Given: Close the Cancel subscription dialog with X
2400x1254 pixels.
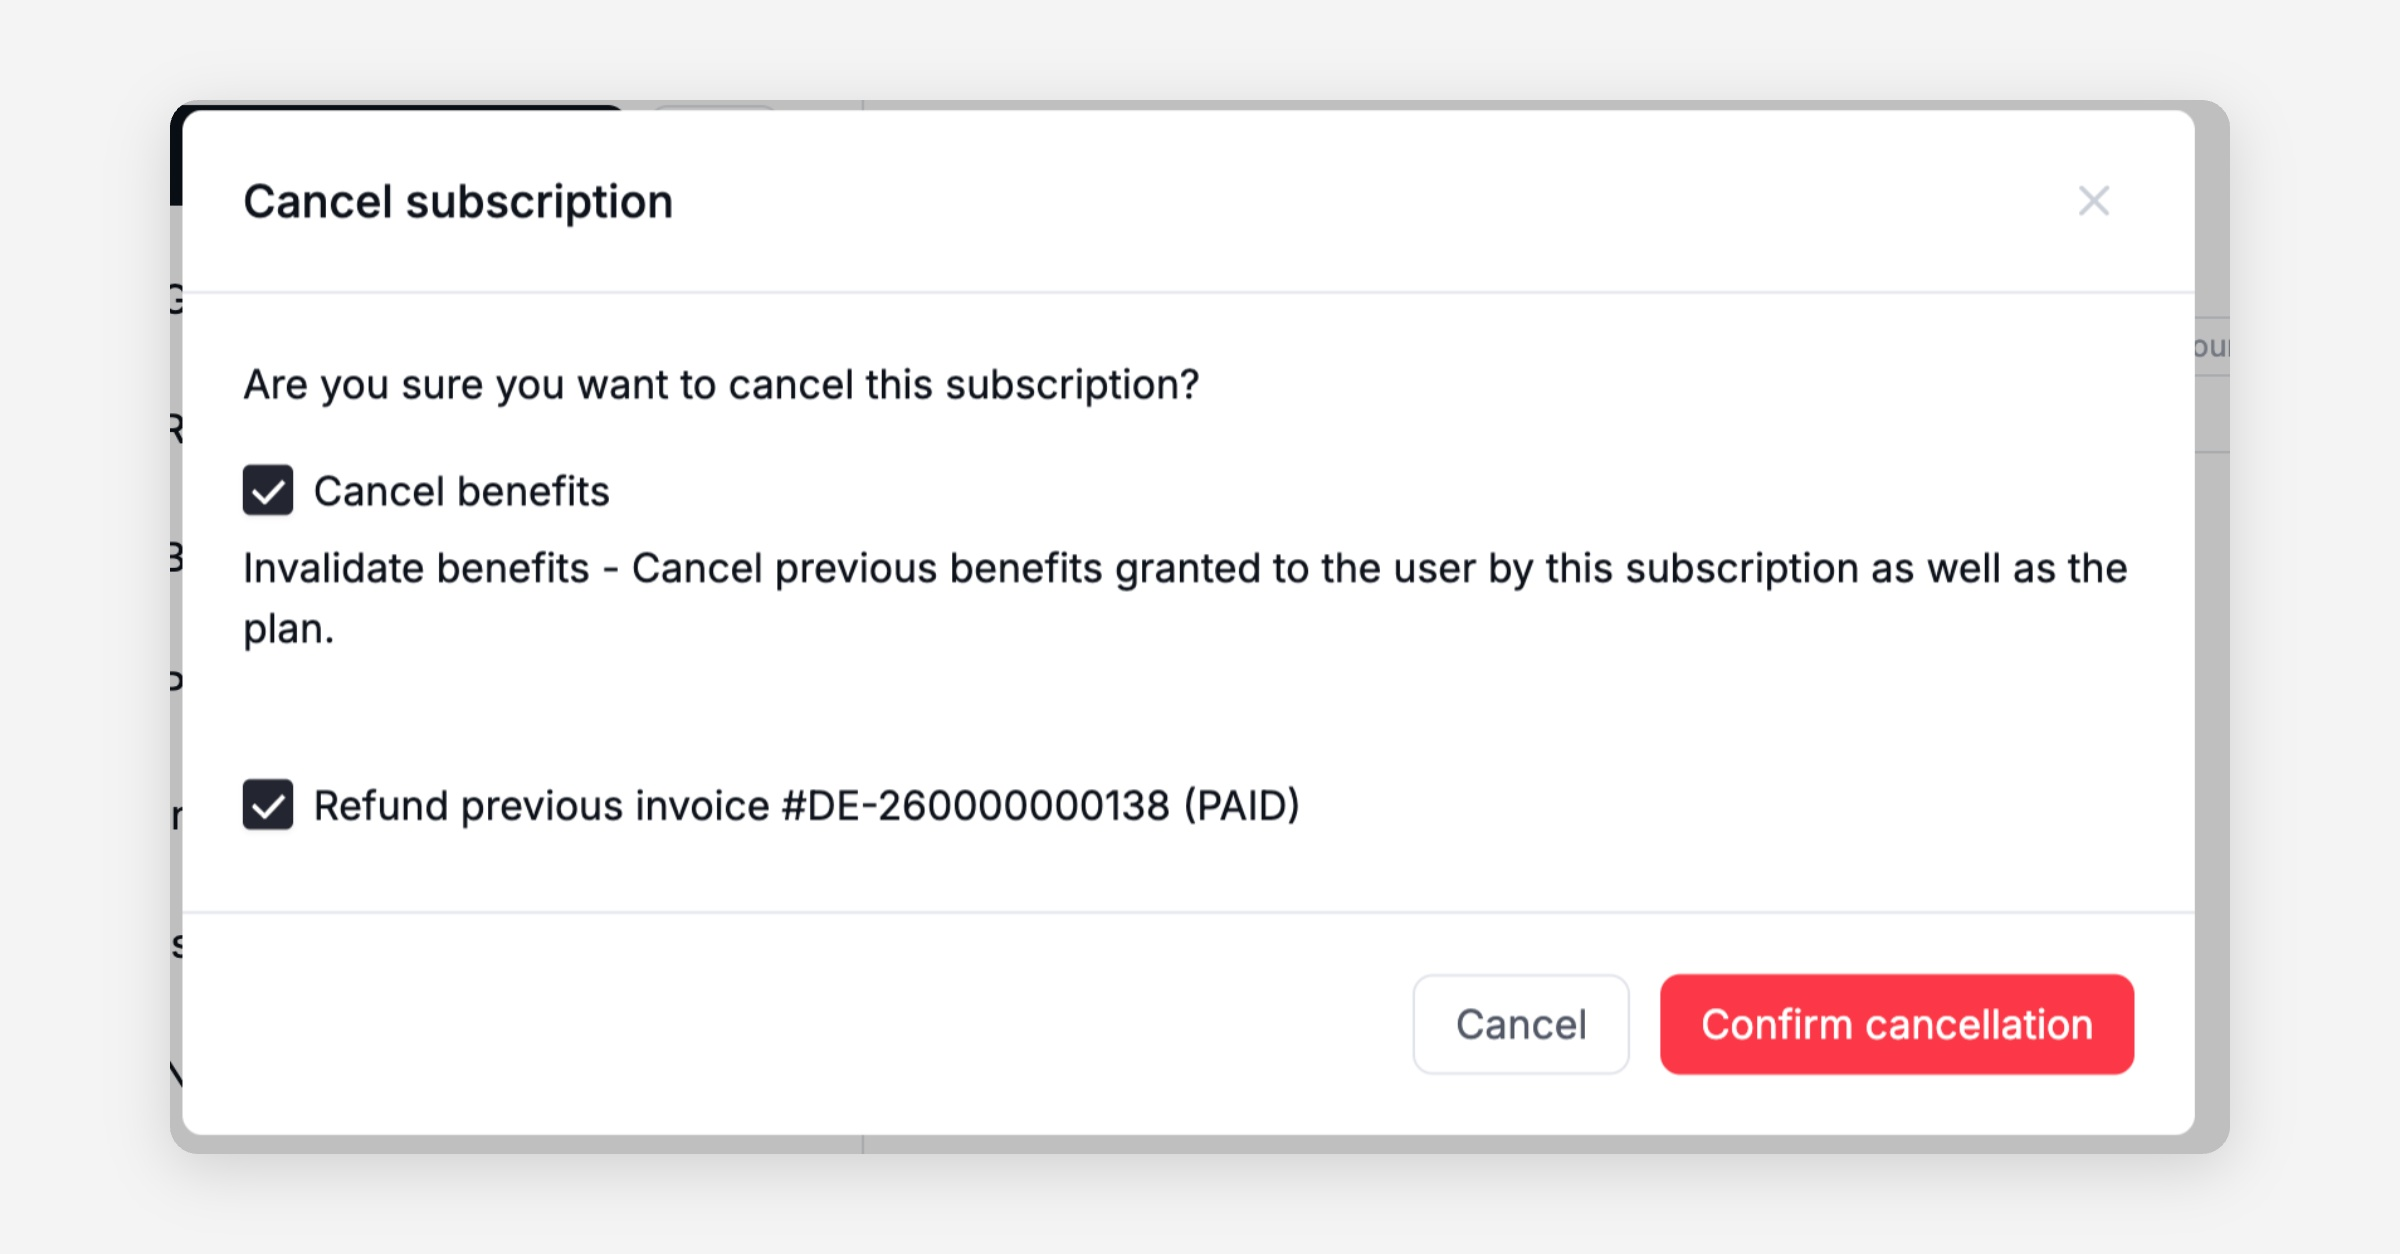Looking at the screenshot, I should [2093, 201].
